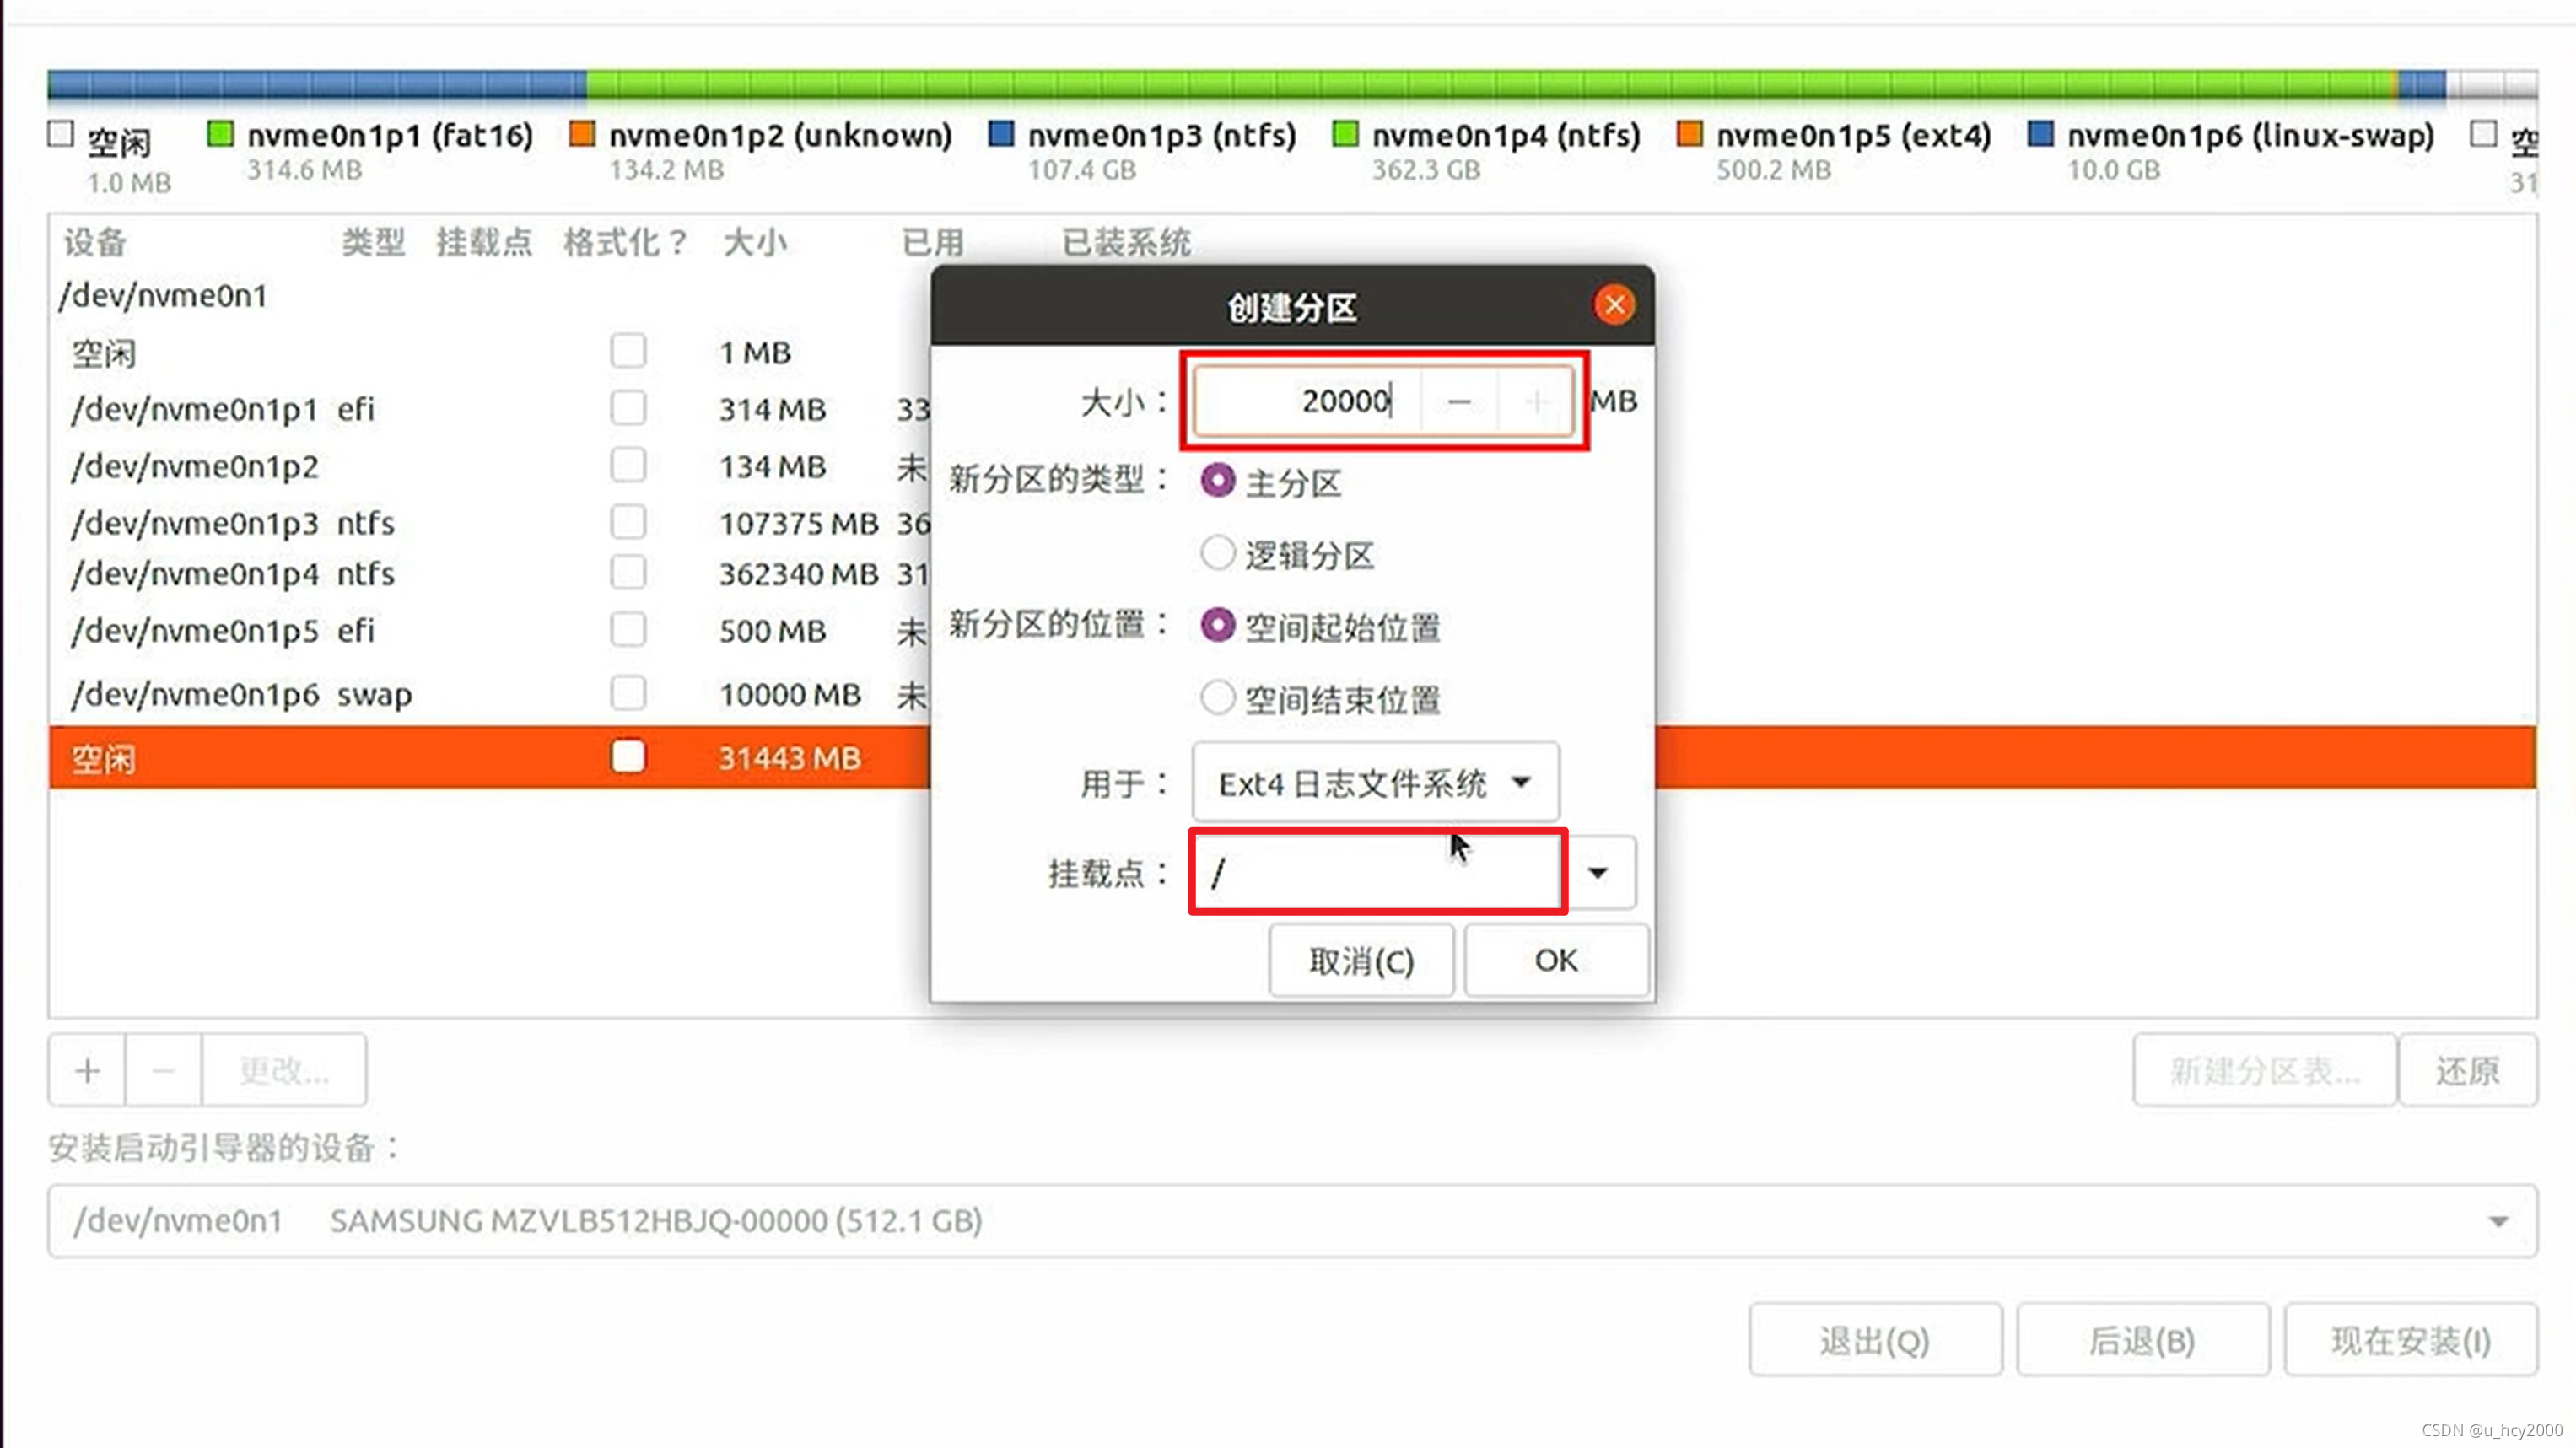This screenshot has width=2576, height=1448.
Task: Select 空间结束位置 radio option
Action: 1217,698
